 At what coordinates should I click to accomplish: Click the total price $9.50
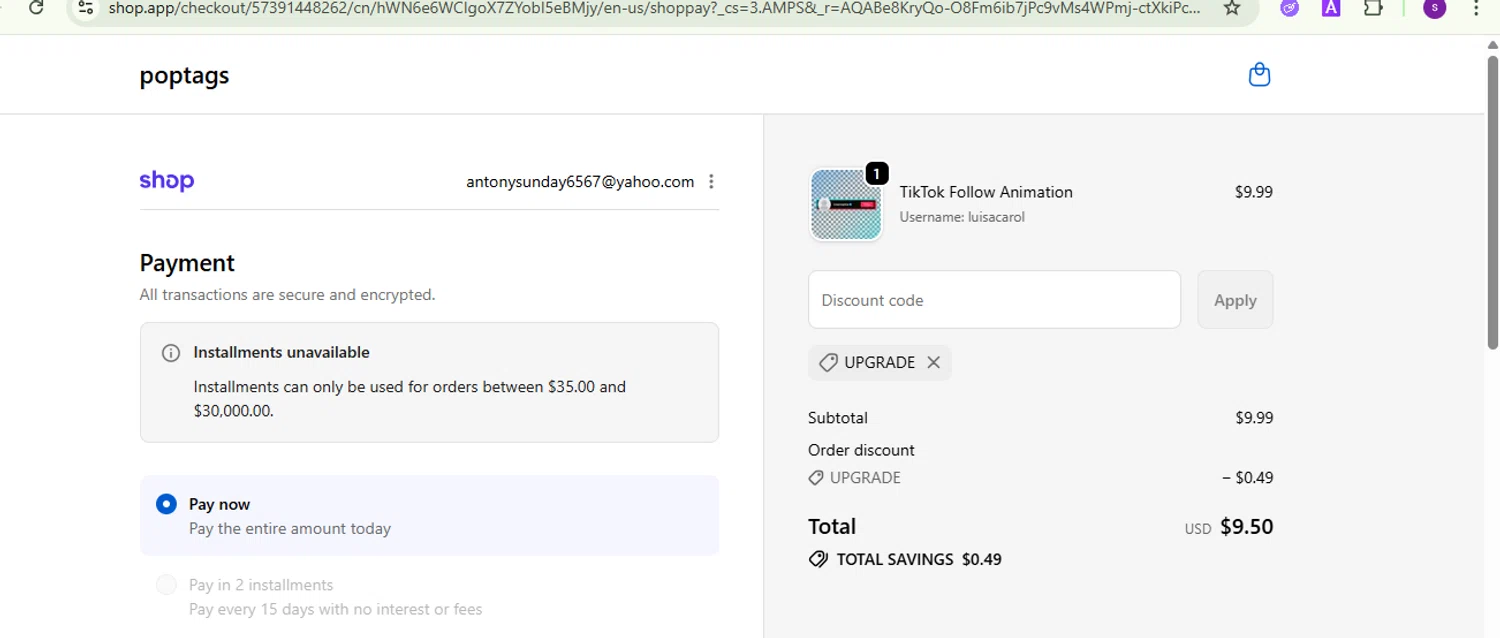click(x=1246, y=527)
